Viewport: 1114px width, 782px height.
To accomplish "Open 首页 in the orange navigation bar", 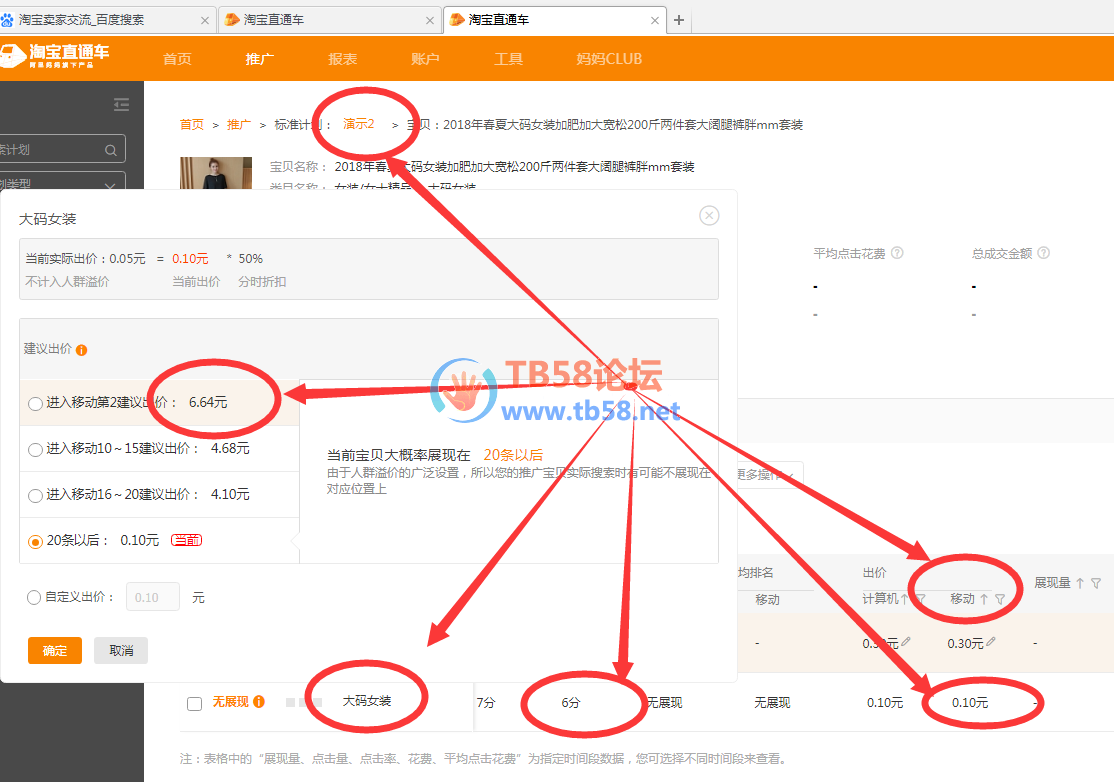I will (x=177, y=59).
